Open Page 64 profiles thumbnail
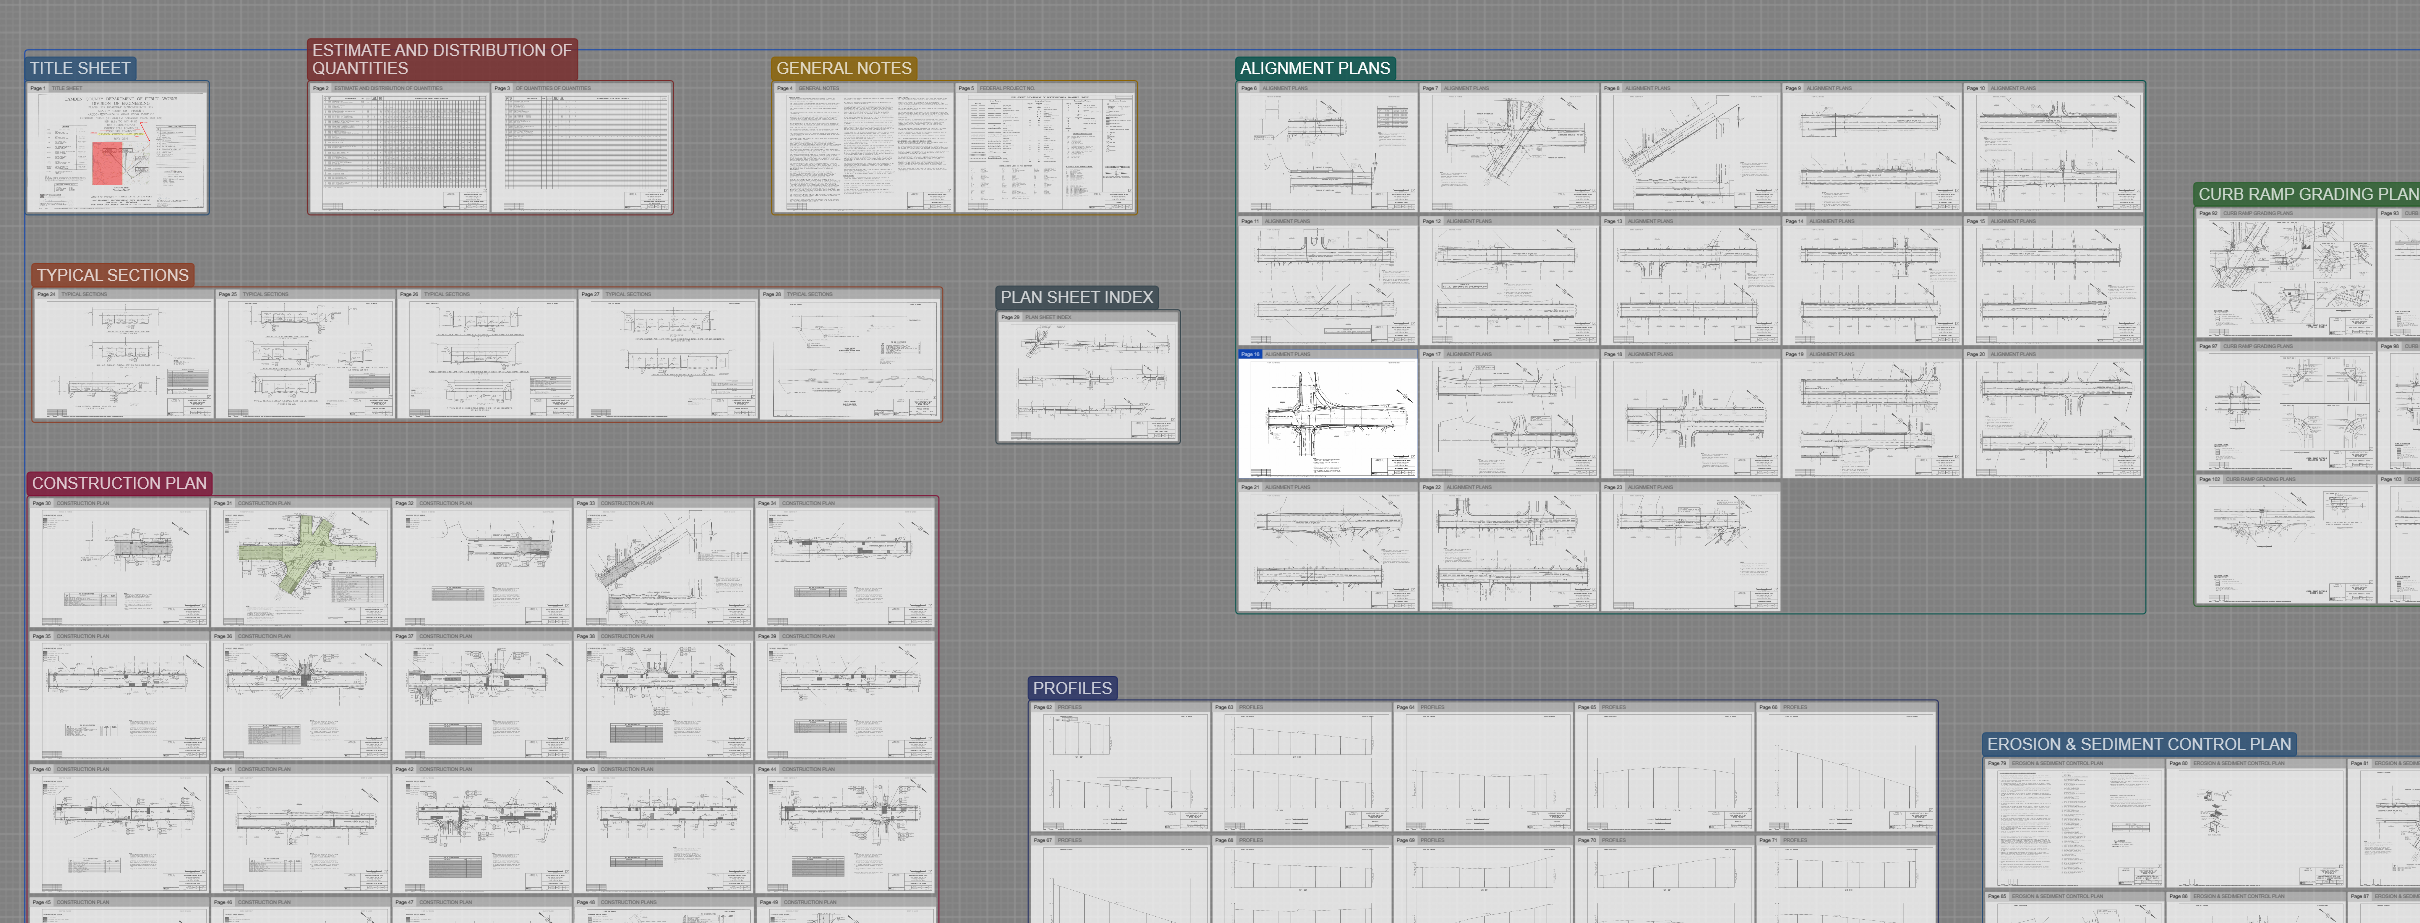Screen dimensions: 2420x923 tap(1483, 767)
